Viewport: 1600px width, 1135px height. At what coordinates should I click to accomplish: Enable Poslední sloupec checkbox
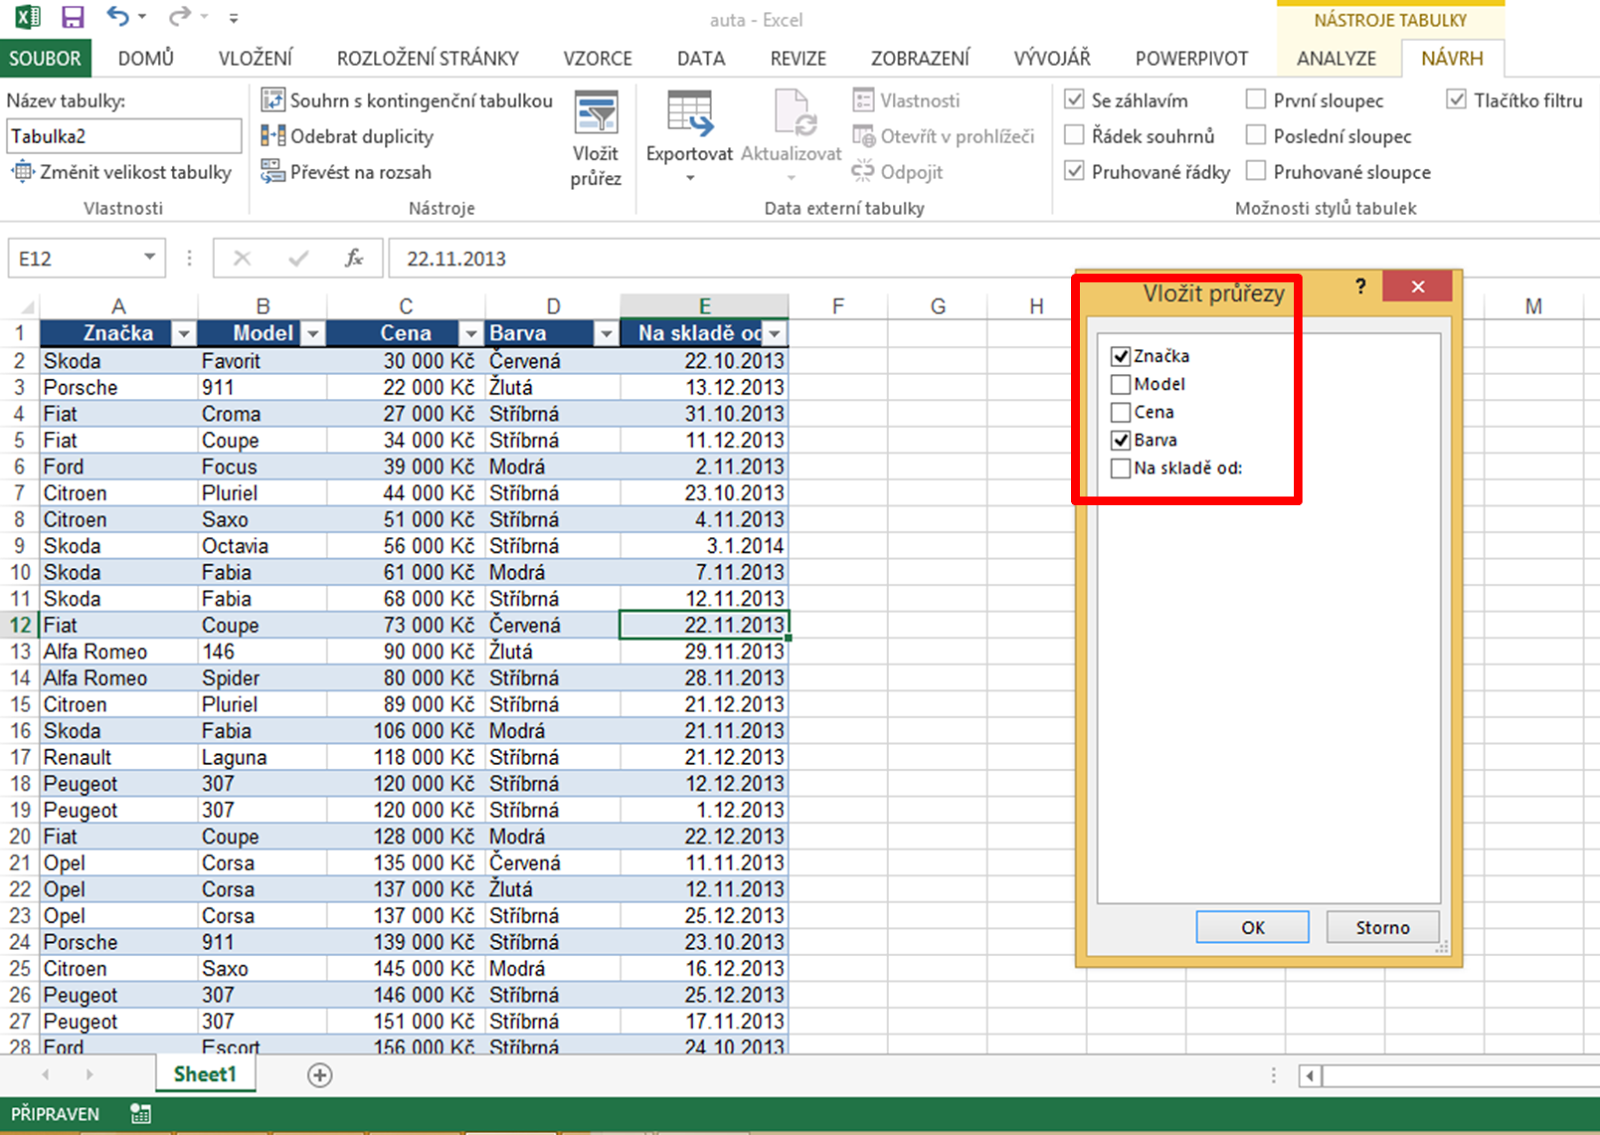pos(1256,135)
